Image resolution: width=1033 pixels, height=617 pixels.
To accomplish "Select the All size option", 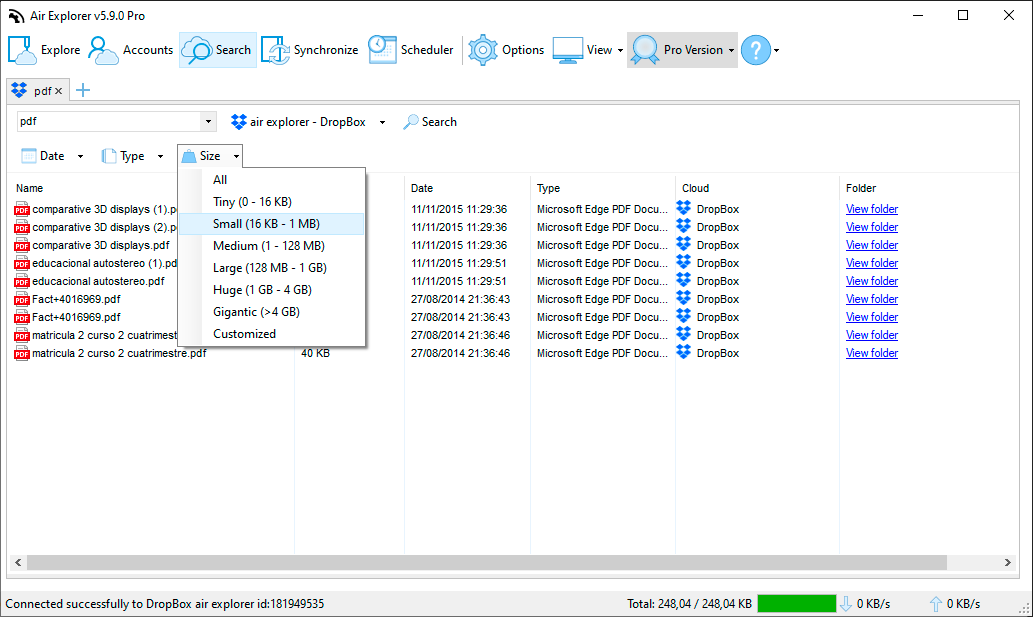I will tap(271, 180).
